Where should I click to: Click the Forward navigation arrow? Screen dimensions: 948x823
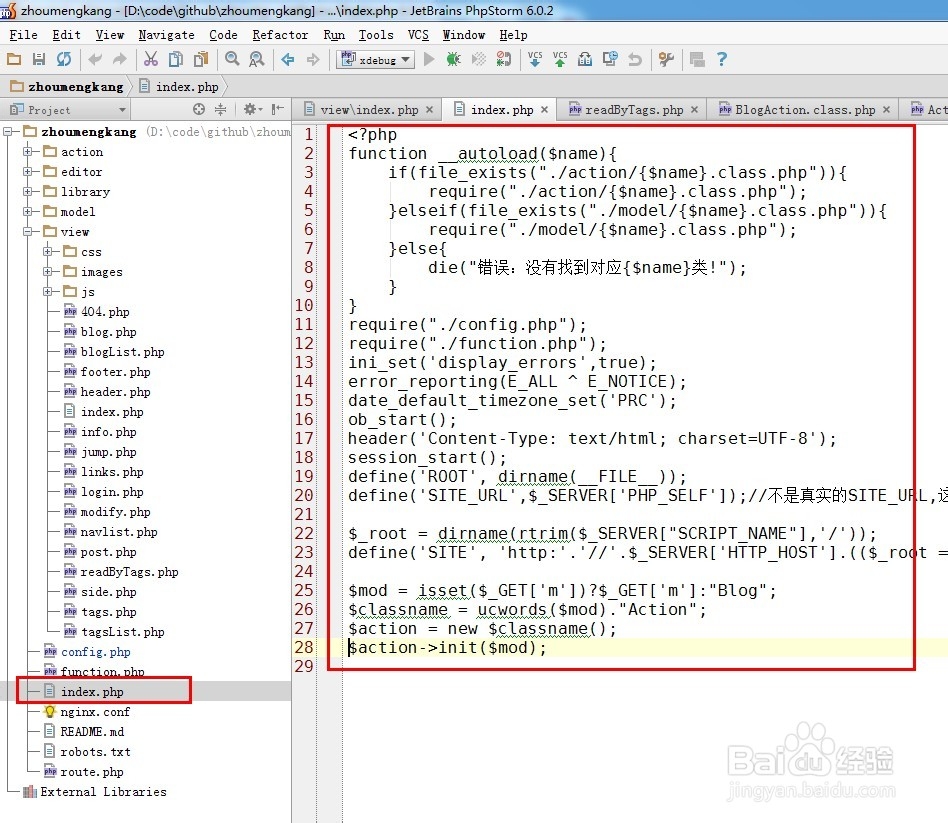click(x=313, y=59)
